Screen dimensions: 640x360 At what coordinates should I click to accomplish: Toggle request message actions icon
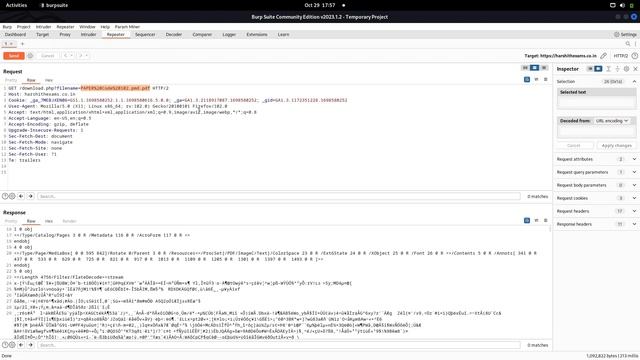(x=527, y=79)
